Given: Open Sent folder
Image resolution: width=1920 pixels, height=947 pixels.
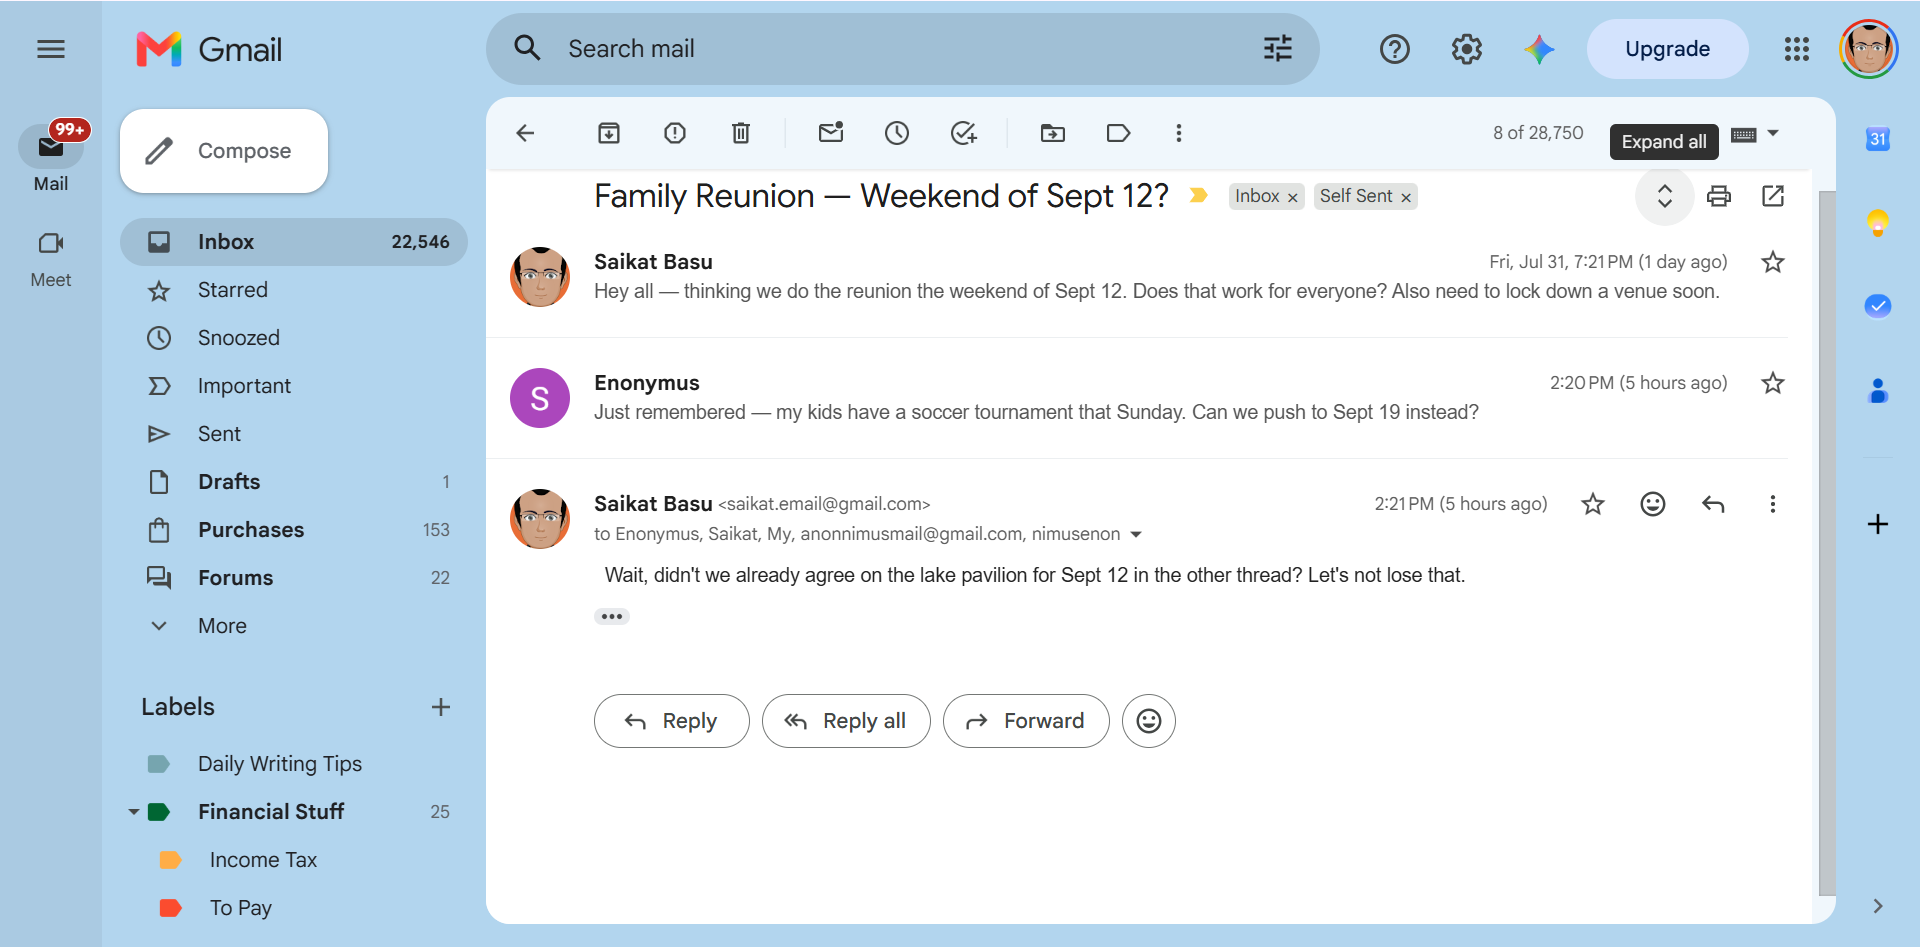Looking at the screenshot, I should point(294,434).
